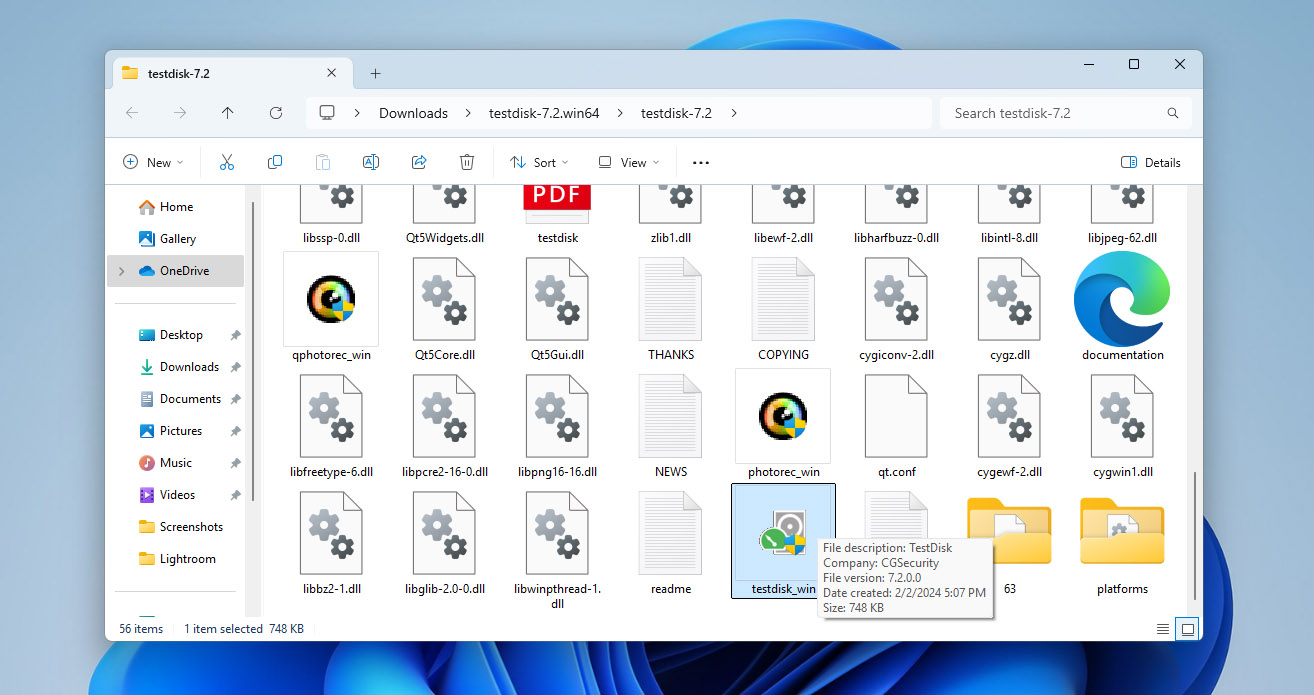
Task: Expand the OneDrive tree node chevron
Action: [122, 270]
